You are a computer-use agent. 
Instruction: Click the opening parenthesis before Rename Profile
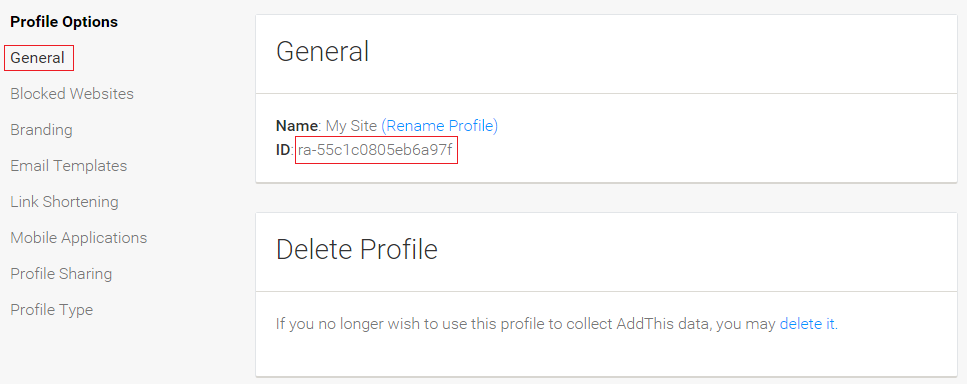384,126
